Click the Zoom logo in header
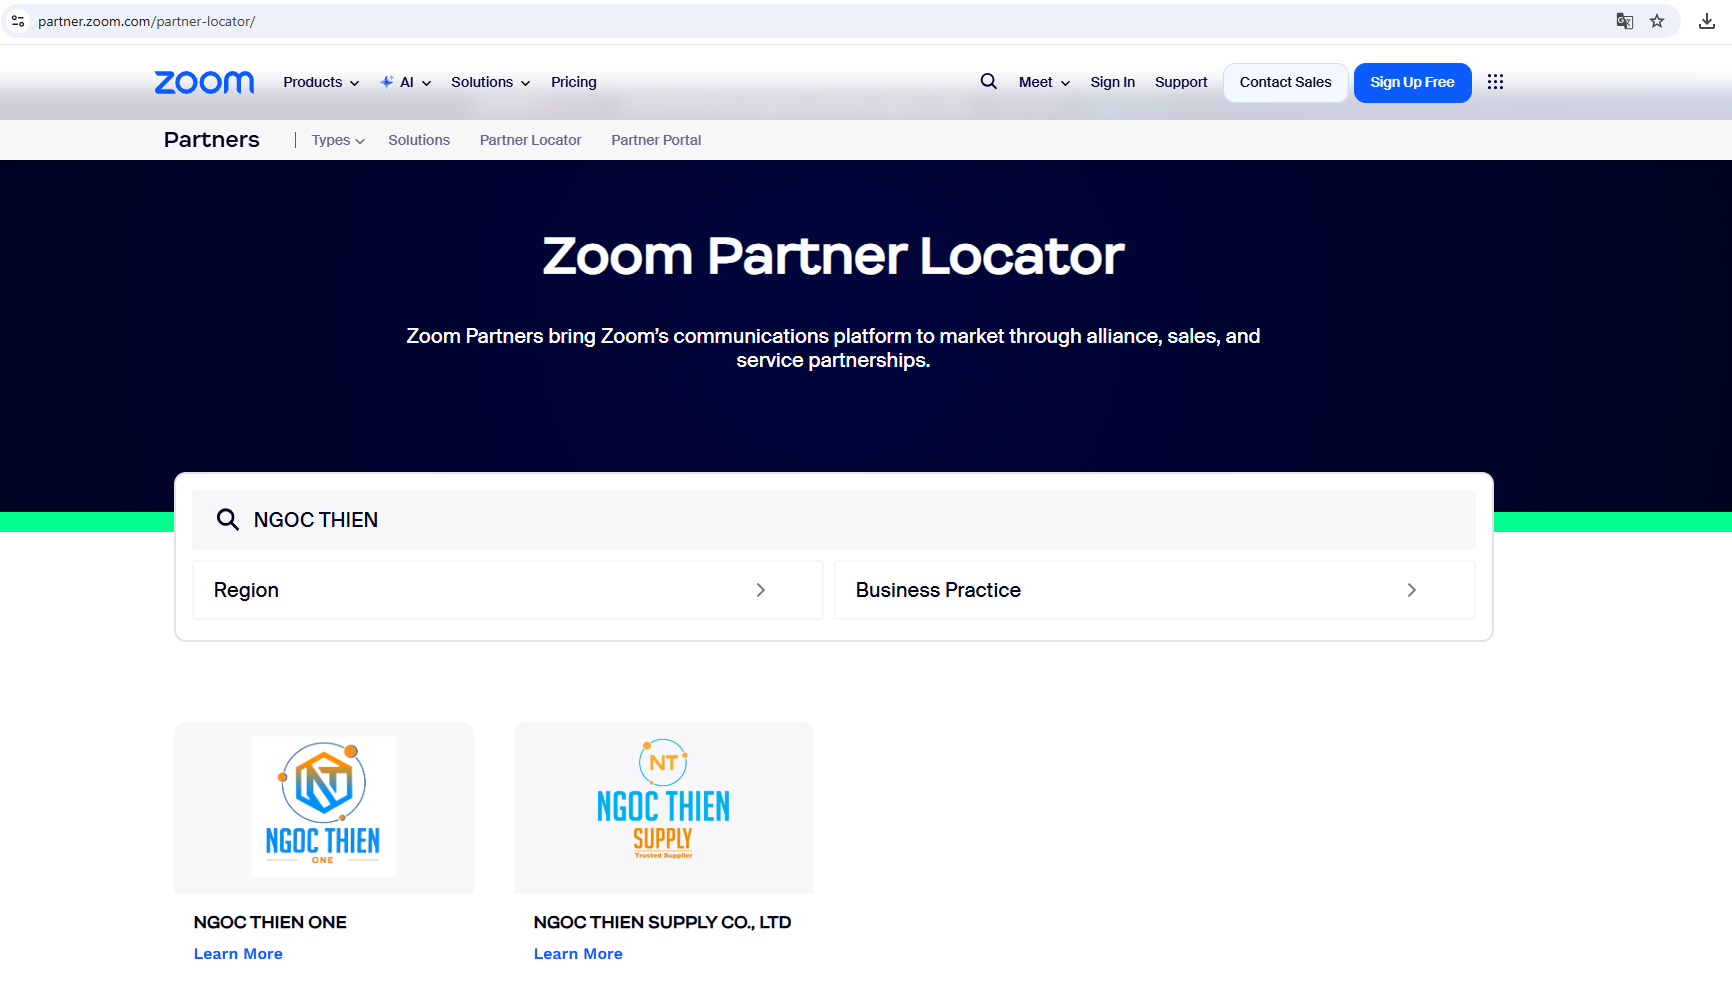The width and height of the screenshot is (1732, 988). [204, 82]
